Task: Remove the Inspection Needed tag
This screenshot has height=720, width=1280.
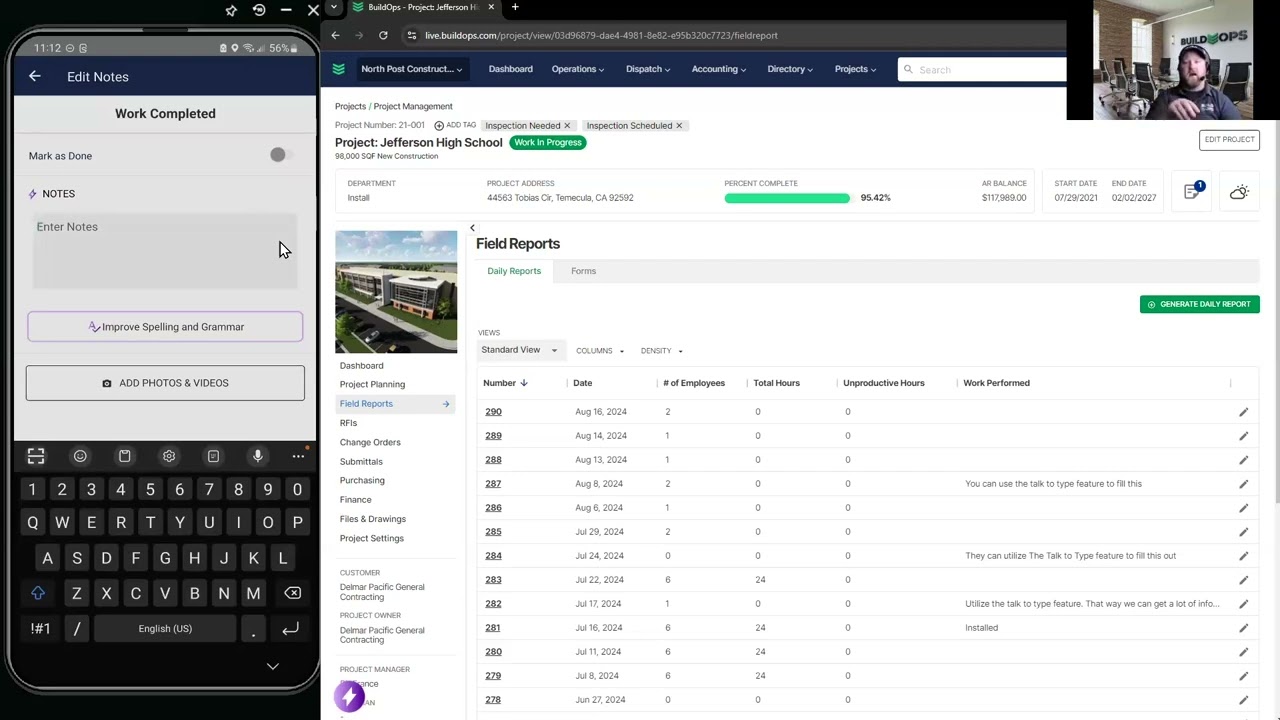Action: pyautogui.click(x=567, y=125)
